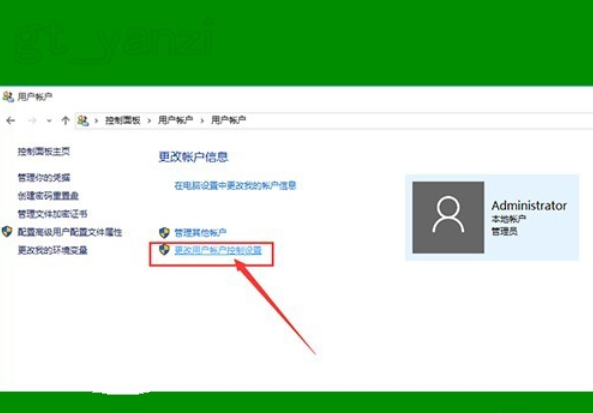The width and height of the screenshot is (593, 413).
Task: Open 管理文件加密证书 sidebar link
Action: (x=53, y=214)
